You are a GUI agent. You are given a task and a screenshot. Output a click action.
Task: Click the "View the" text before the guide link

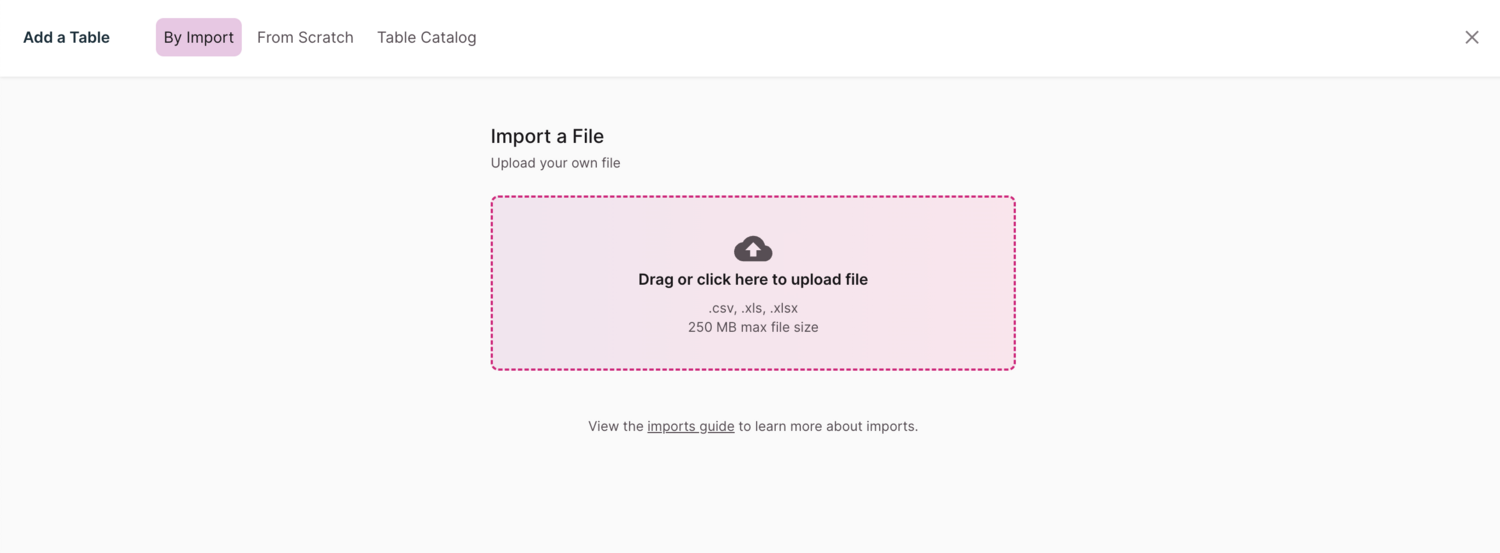pos(615,426)
